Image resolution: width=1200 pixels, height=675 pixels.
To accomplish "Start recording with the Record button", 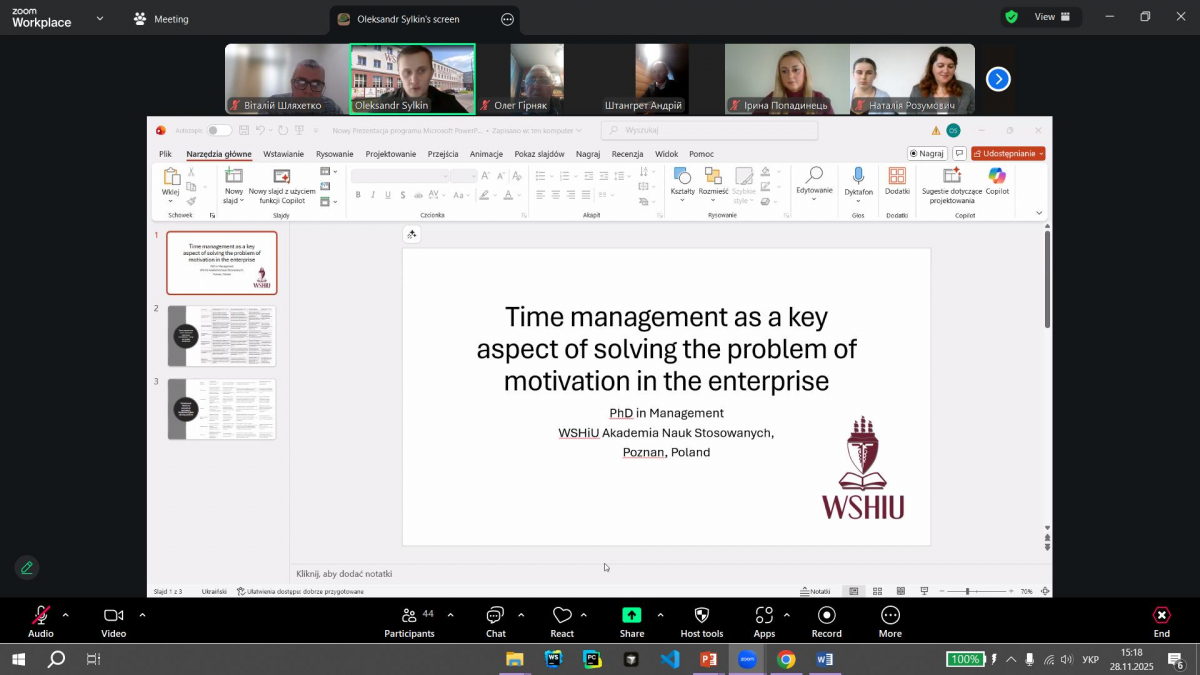I will click(826, 615).
